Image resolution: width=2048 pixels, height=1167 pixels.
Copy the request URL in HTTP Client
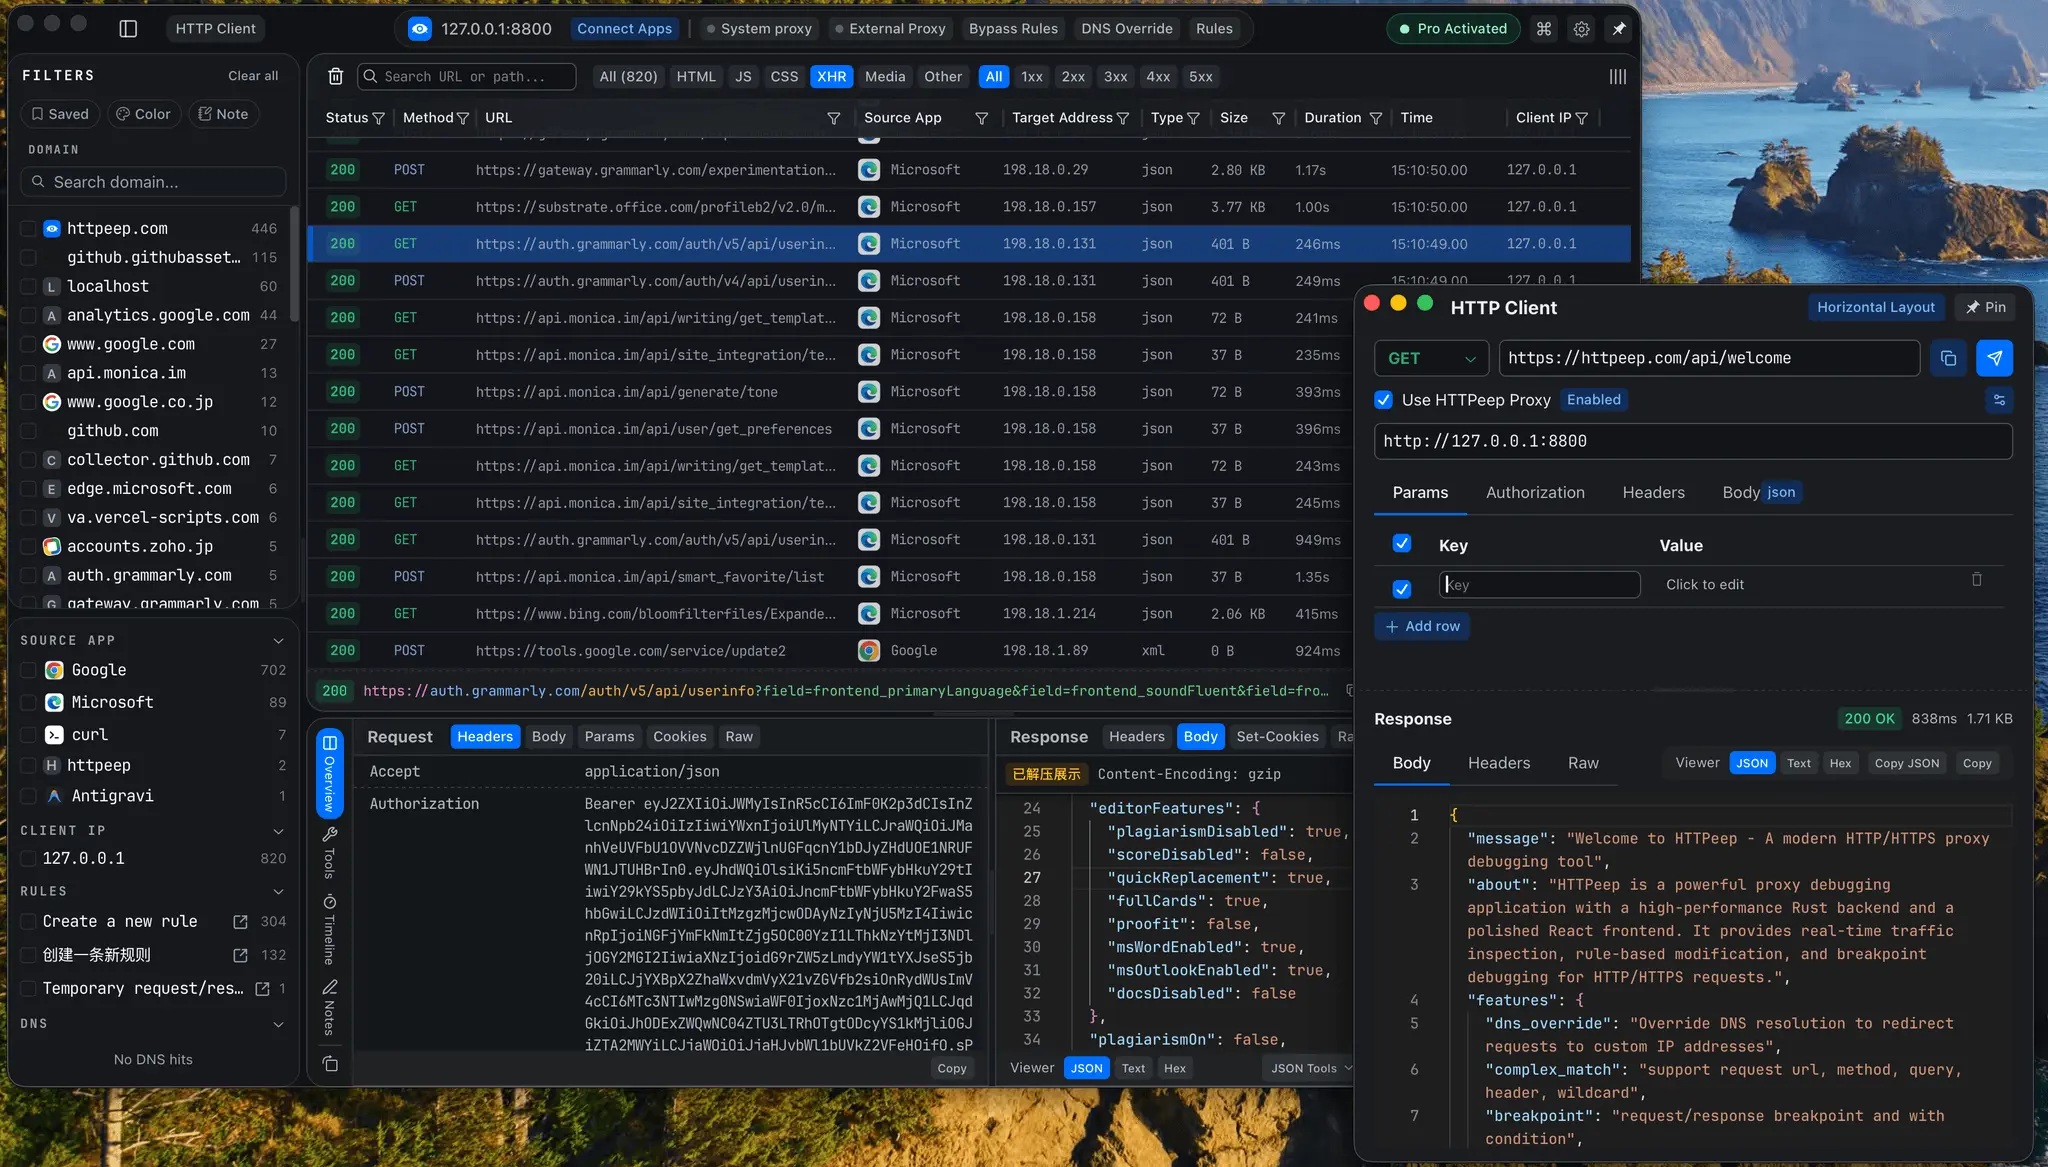coord(1948,358)
